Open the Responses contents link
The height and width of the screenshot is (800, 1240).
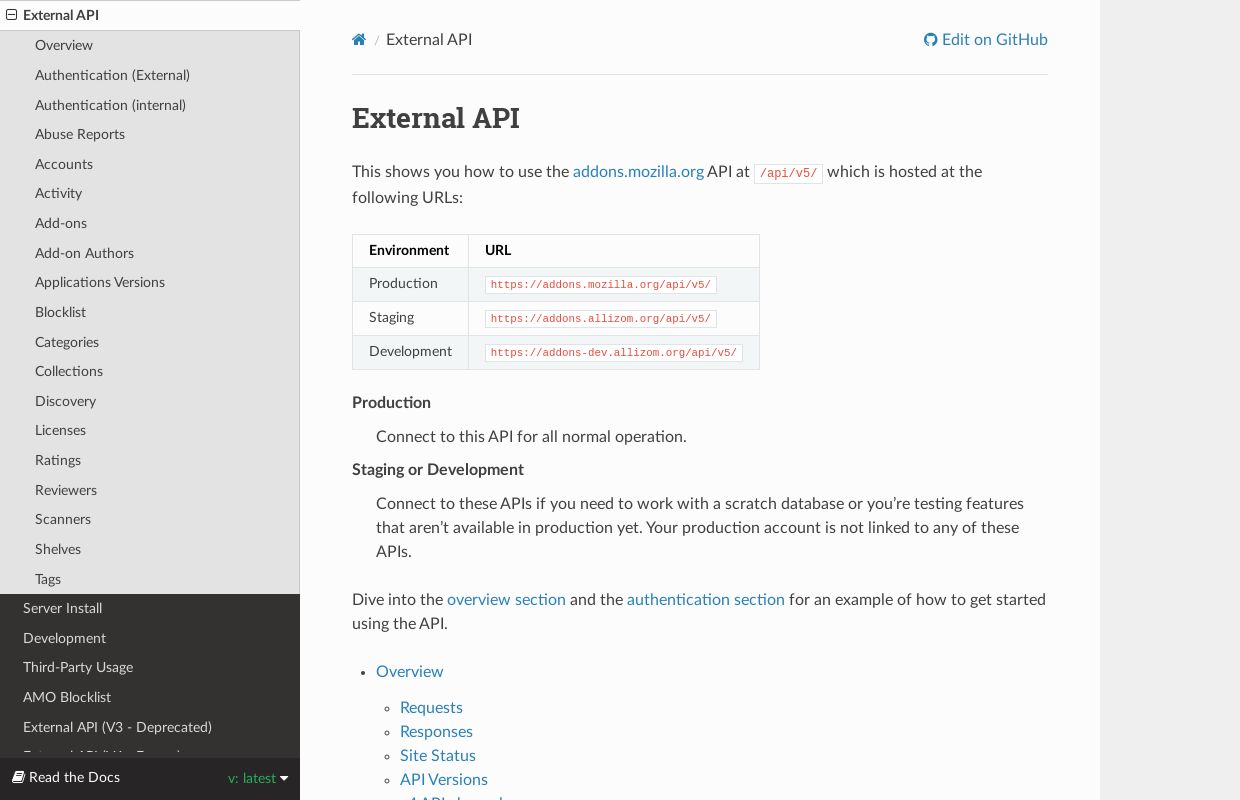[436, 731]
